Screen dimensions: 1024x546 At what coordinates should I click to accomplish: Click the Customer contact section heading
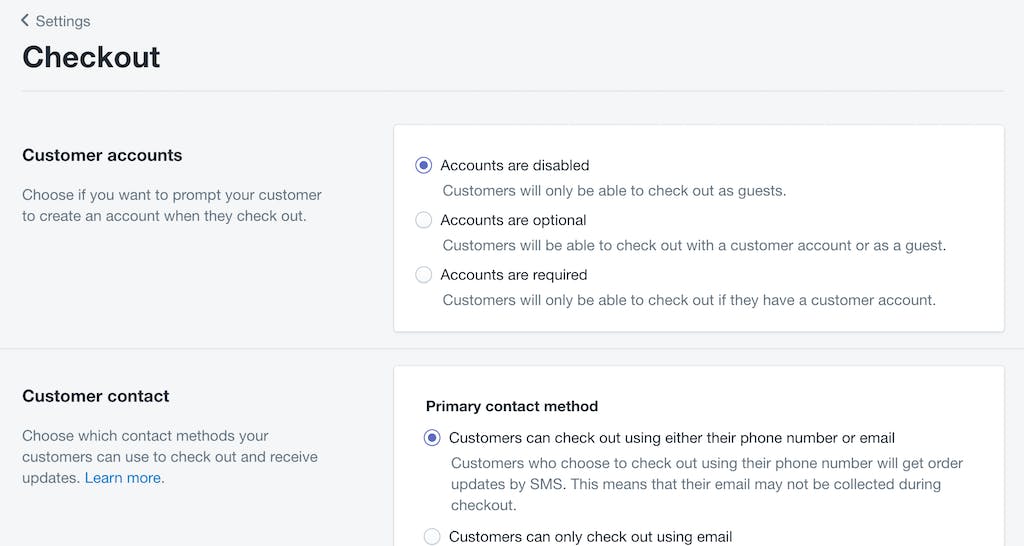95,396
